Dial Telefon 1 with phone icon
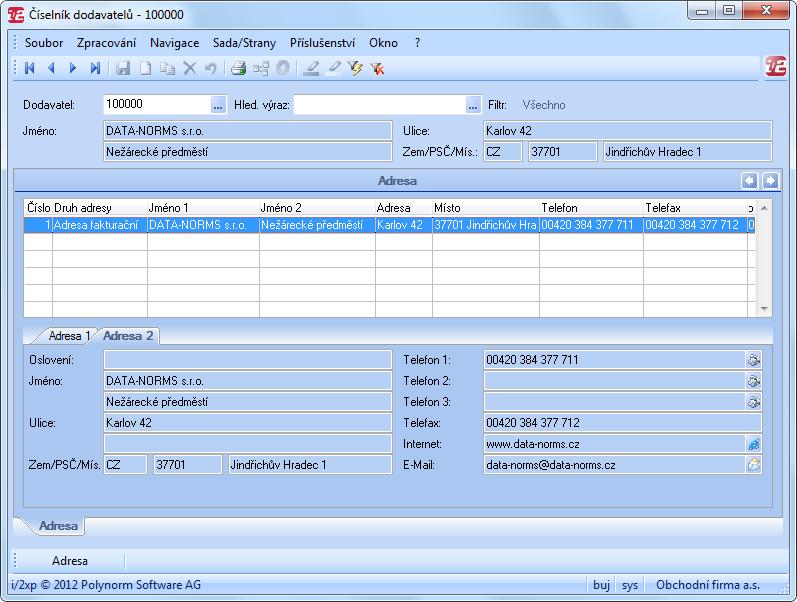This screenshot has width=797, height=602. [x=753, y=360]
